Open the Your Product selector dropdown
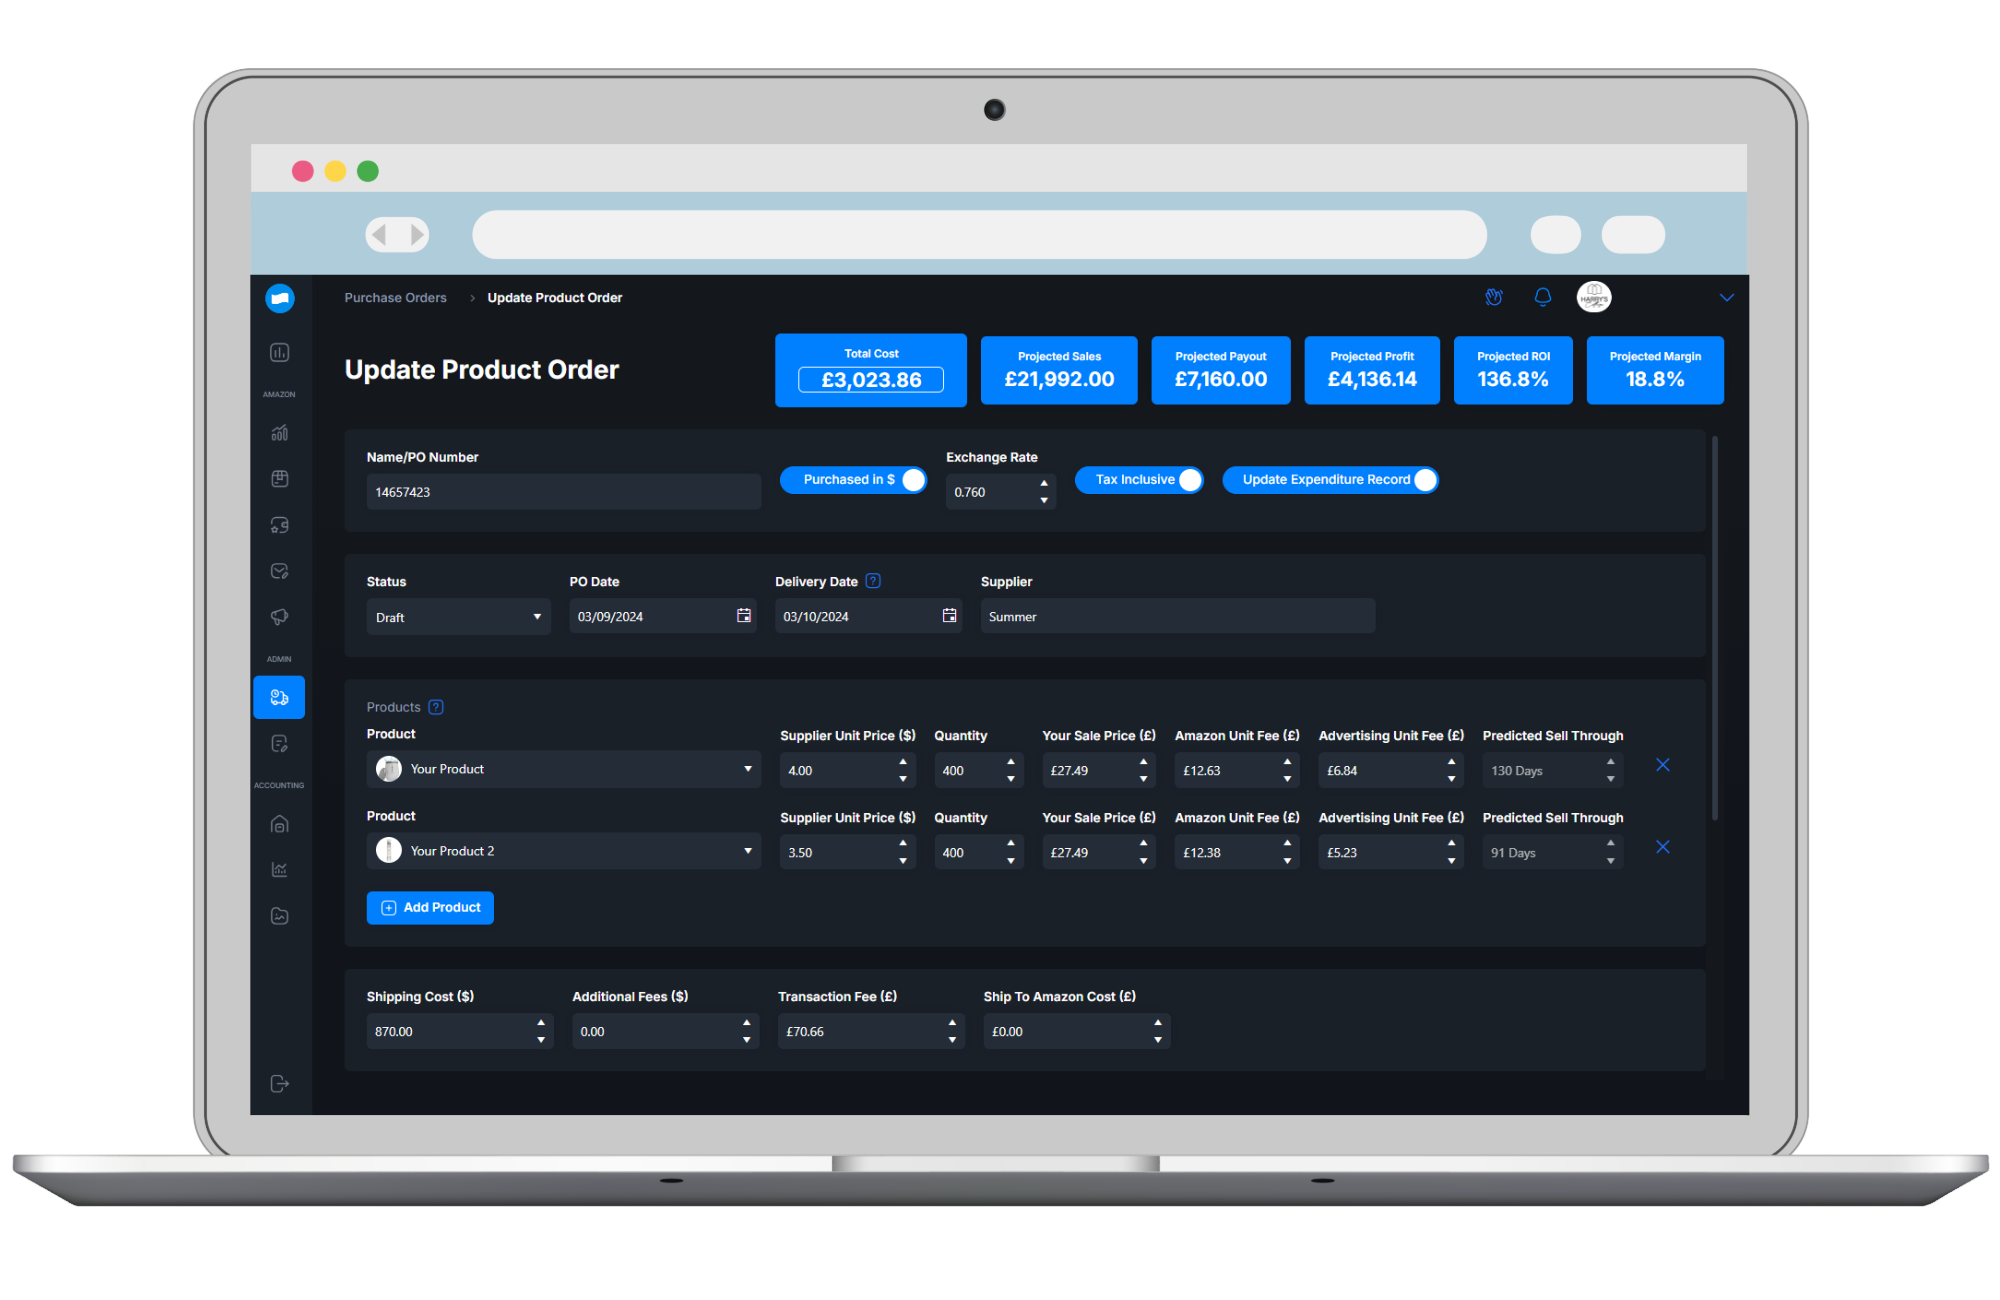2000x1300 pixels. pyautogui.click(x=564, y=769)
